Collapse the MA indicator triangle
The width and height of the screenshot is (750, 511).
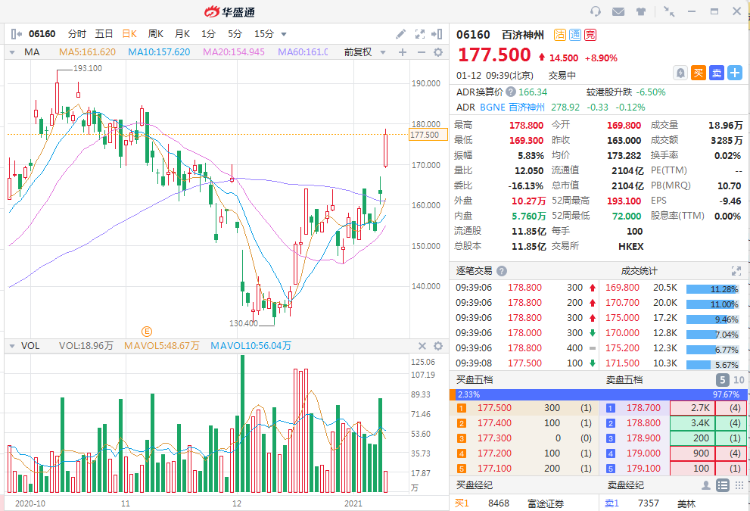(12, 52)
